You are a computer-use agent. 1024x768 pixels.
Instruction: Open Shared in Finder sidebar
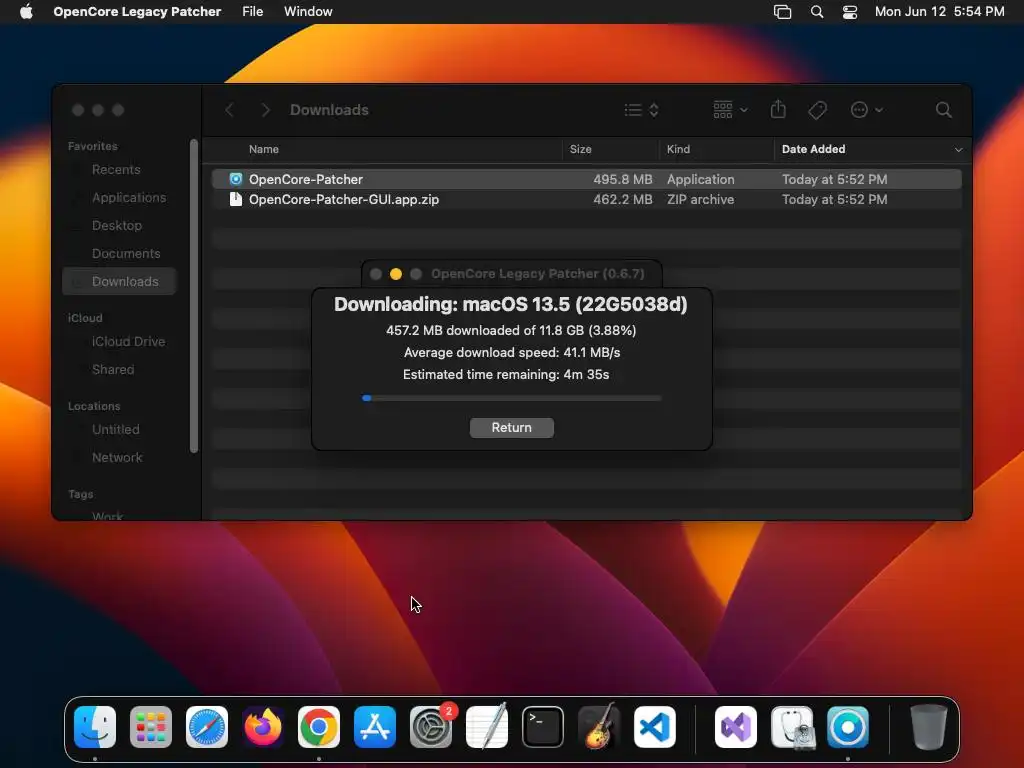tap(113, 370)
